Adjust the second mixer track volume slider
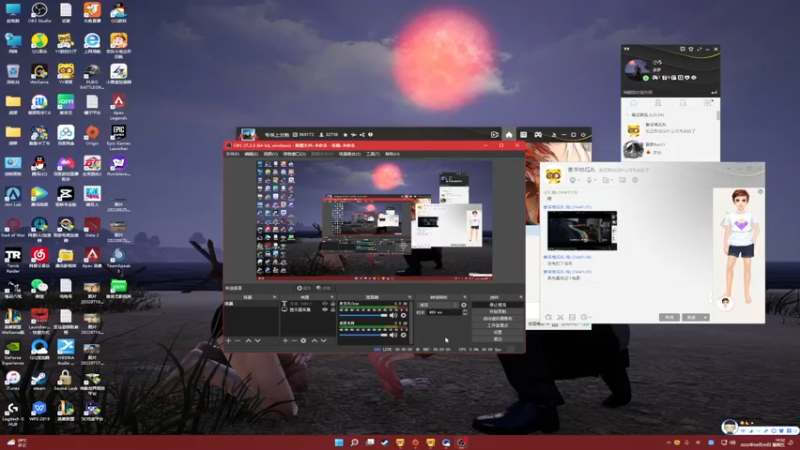The height and width of the screenshot is (450, 800). coord(363,335)
